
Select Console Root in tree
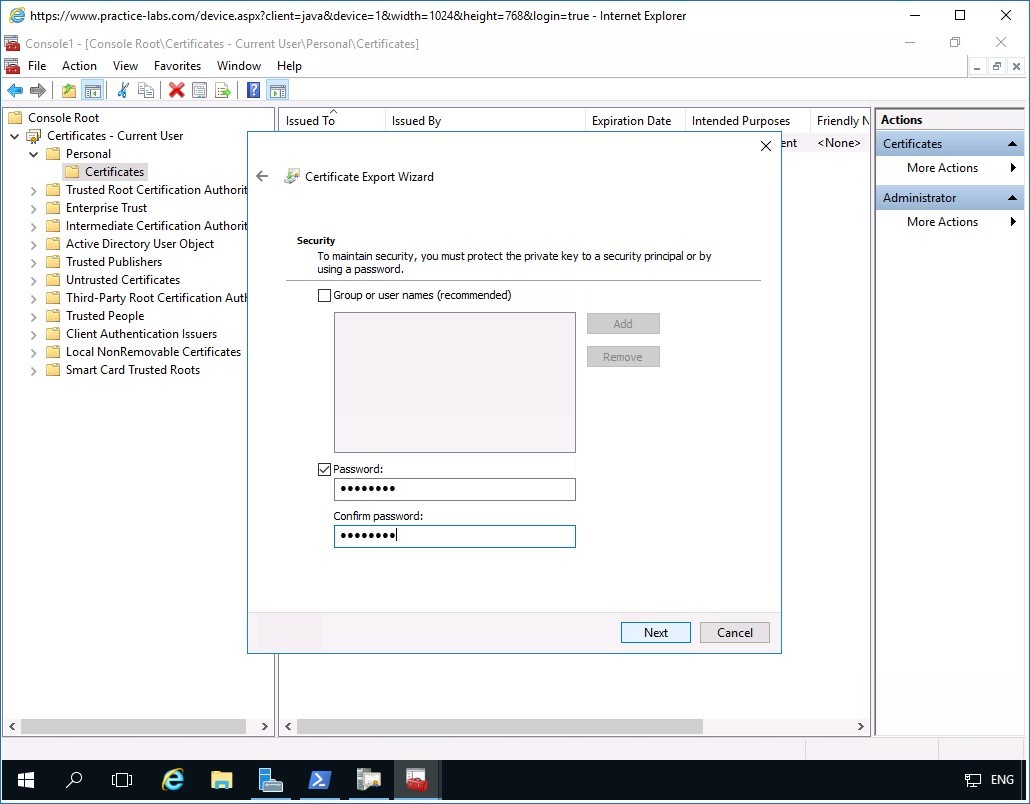tap(63, 118)
